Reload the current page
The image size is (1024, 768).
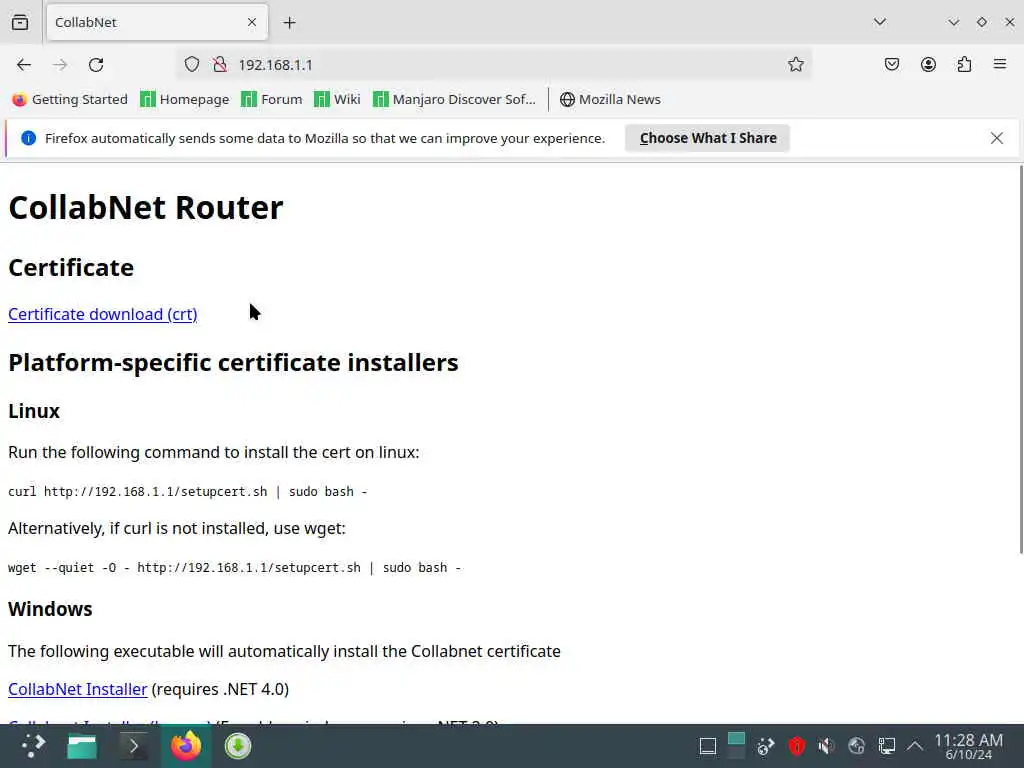[96, 65]
